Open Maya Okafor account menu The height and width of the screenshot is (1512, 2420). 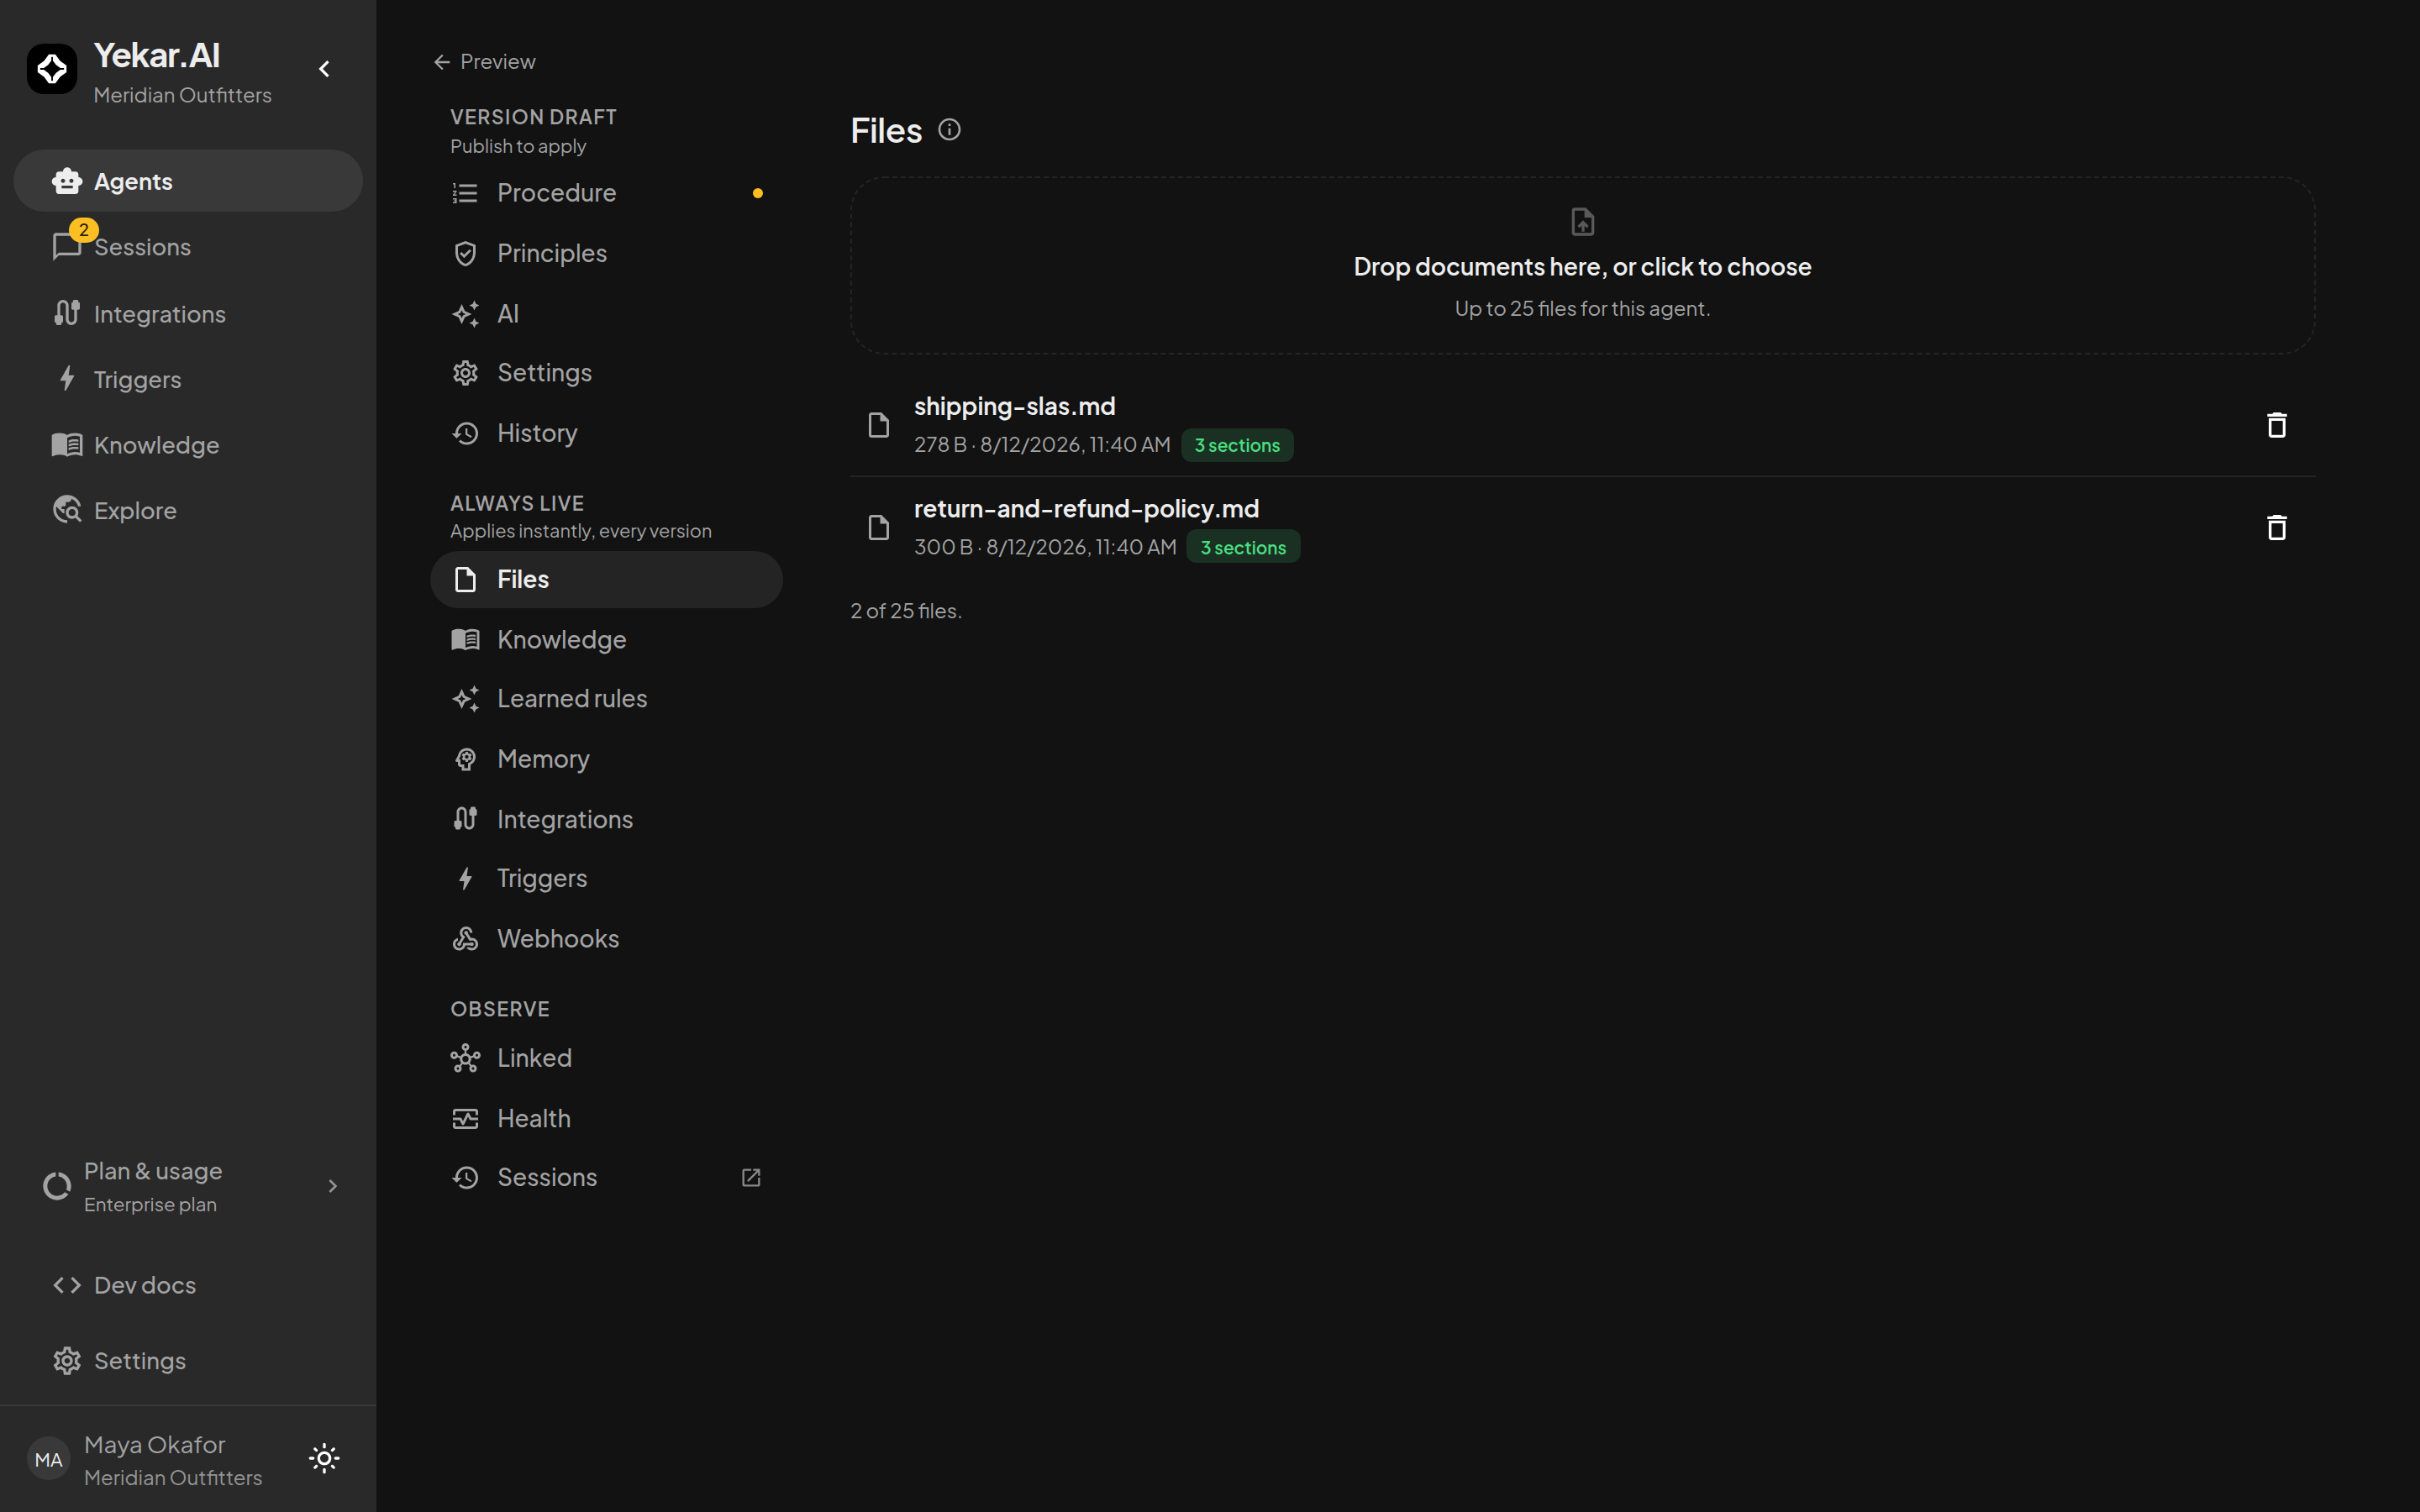[x=150, y=1460]
